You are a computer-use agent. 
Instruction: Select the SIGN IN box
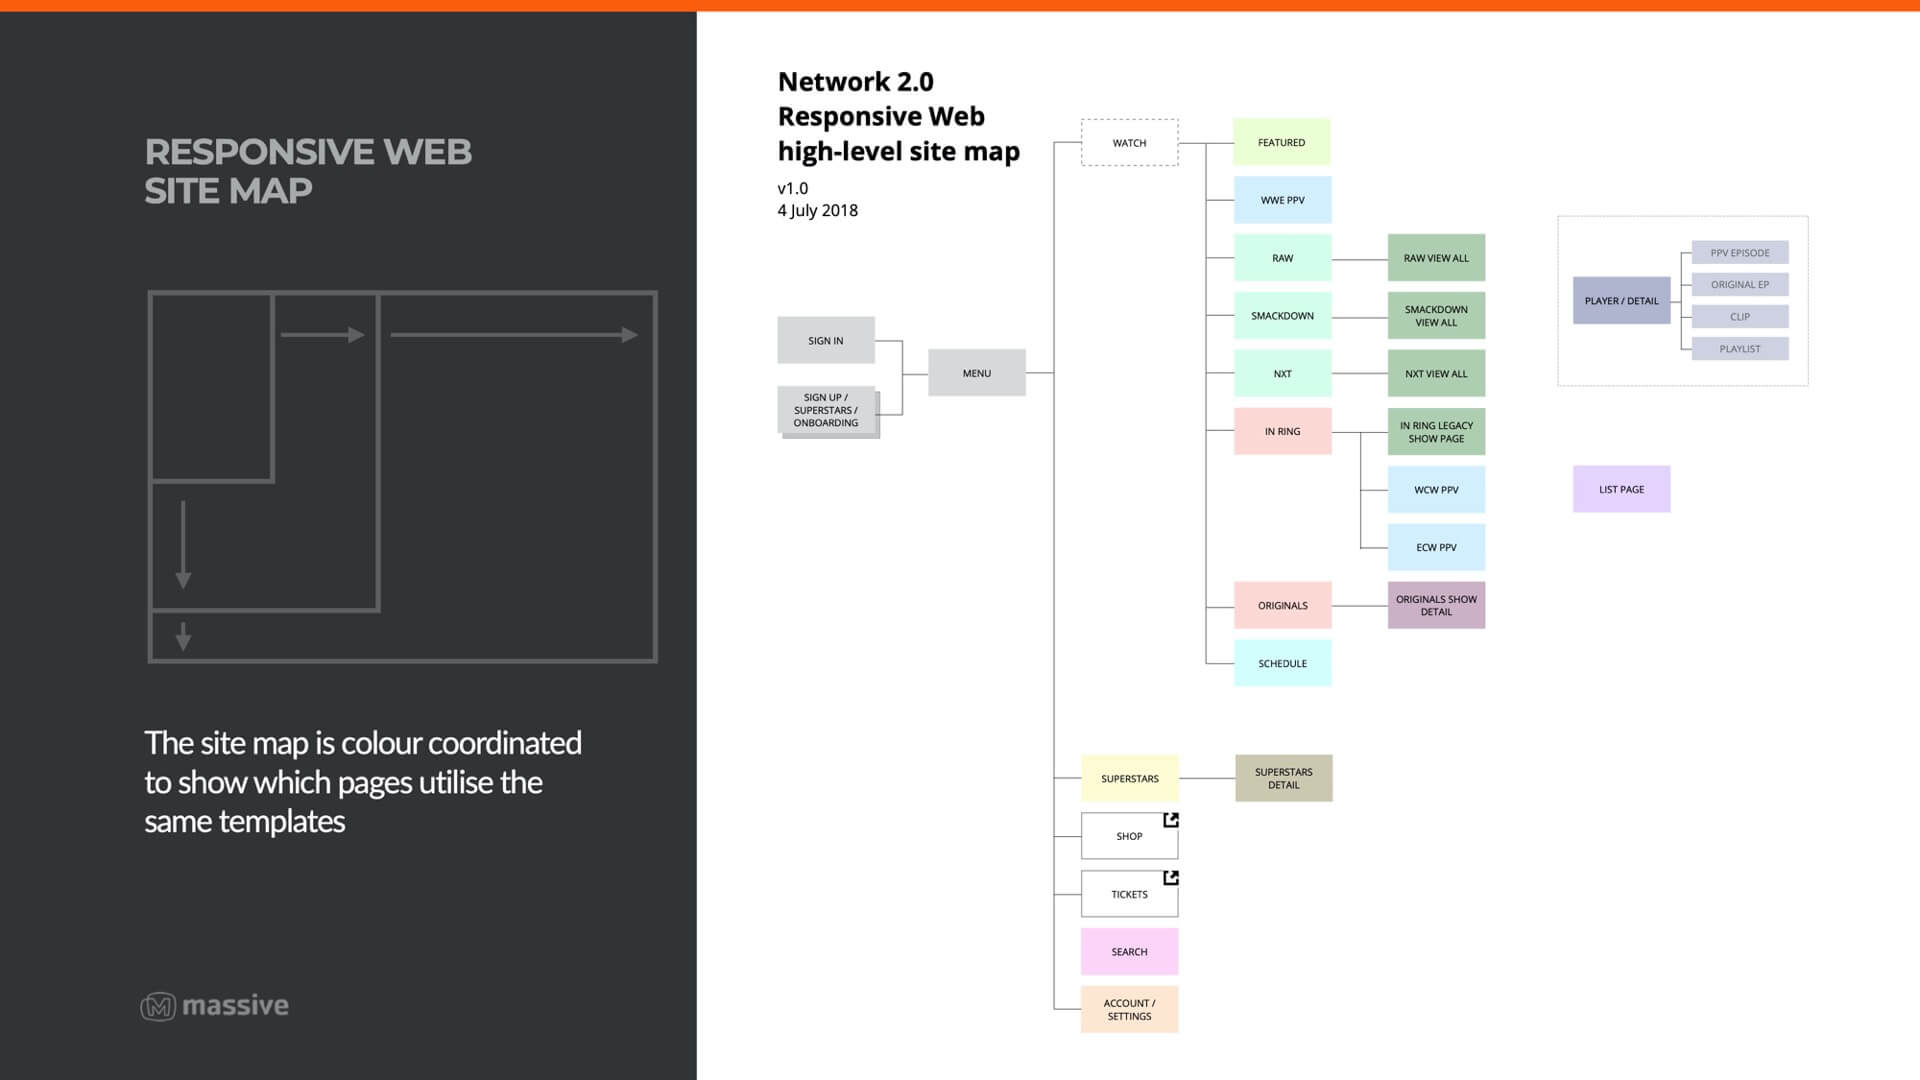tap(826, 340)
